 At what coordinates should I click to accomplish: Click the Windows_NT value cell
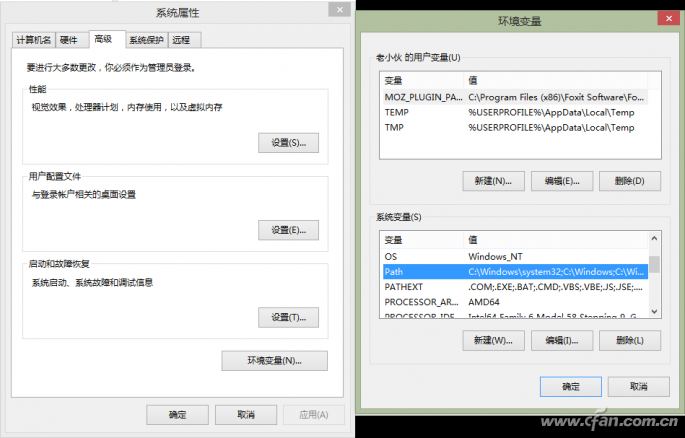click(x=495, y=256)
